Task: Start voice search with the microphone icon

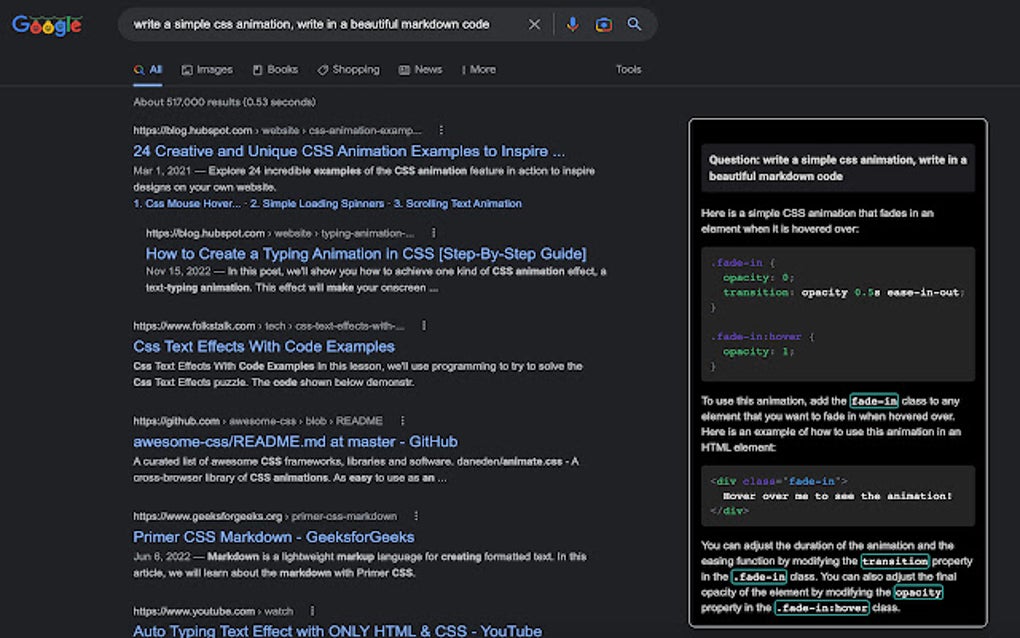Action: [571, 24]
